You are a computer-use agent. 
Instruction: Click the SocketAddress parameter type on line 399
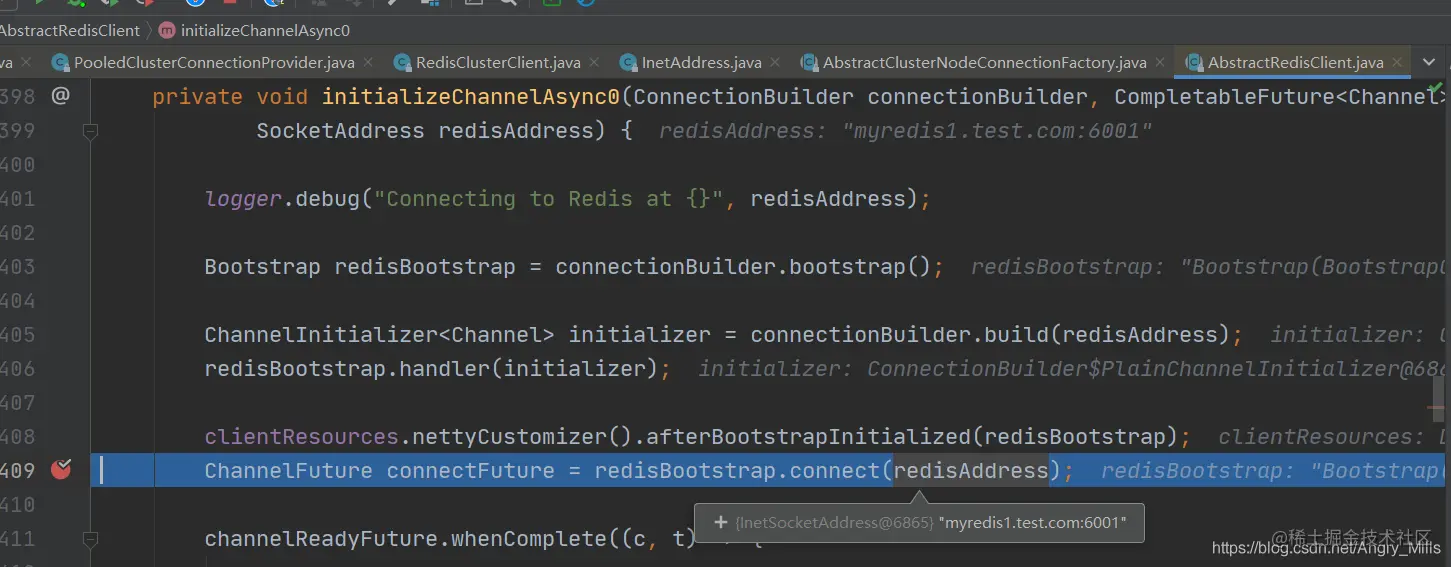click(x=341, y=131)
